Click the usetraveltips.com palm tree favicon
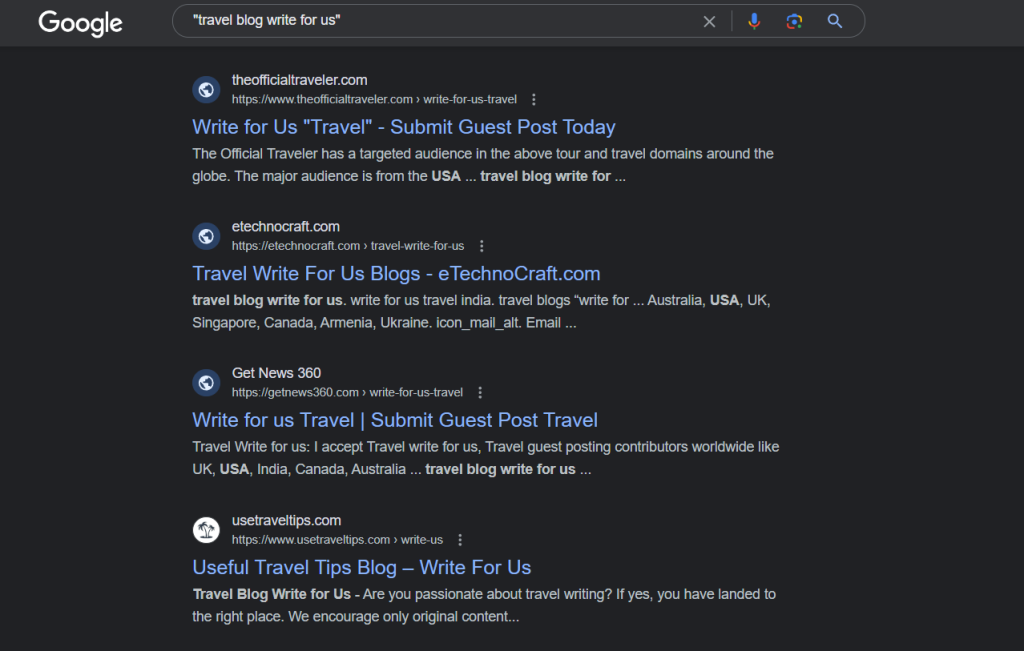The height and width of the screenshot is (651, 1024). click(x=206, y=530)
